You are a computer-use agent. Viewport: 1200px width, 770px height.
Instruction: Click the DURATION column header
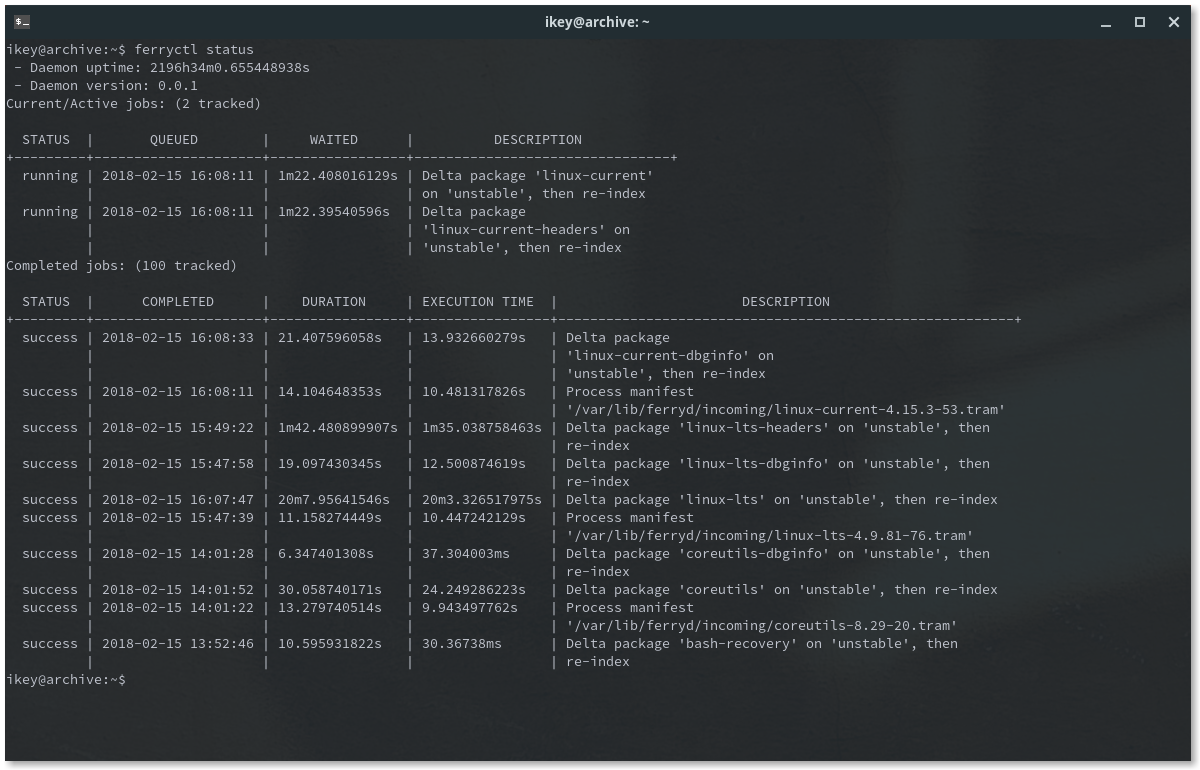tap(334, 301)
